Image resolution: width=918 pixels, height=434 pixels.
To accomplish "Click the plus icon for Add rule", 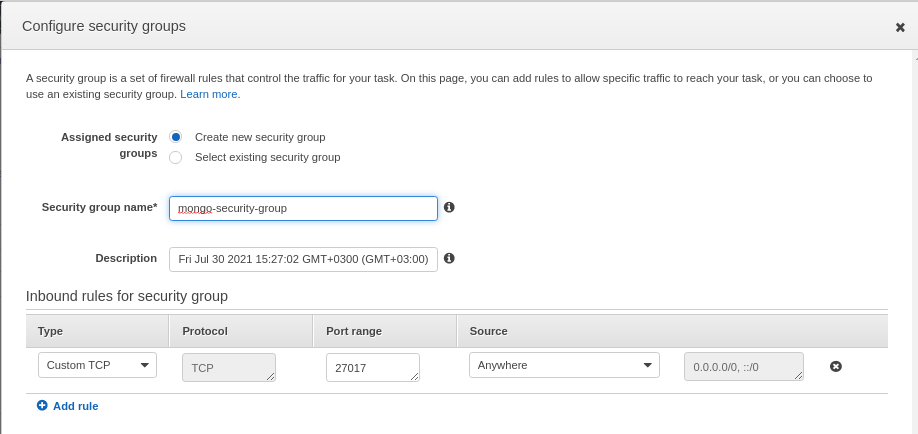I will coord(42,405).
